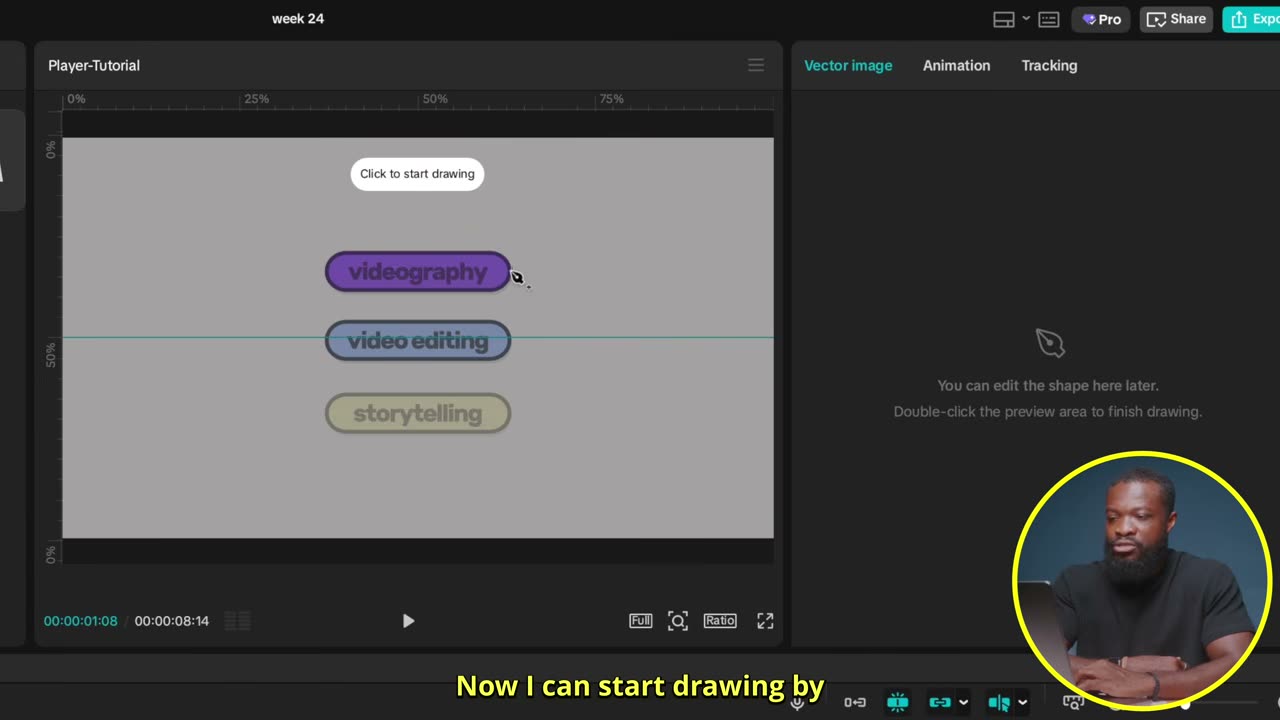Click the preview zoom-to-fit magnifier icon
This screenshot has width=1280, height=720.
point(678,621)
